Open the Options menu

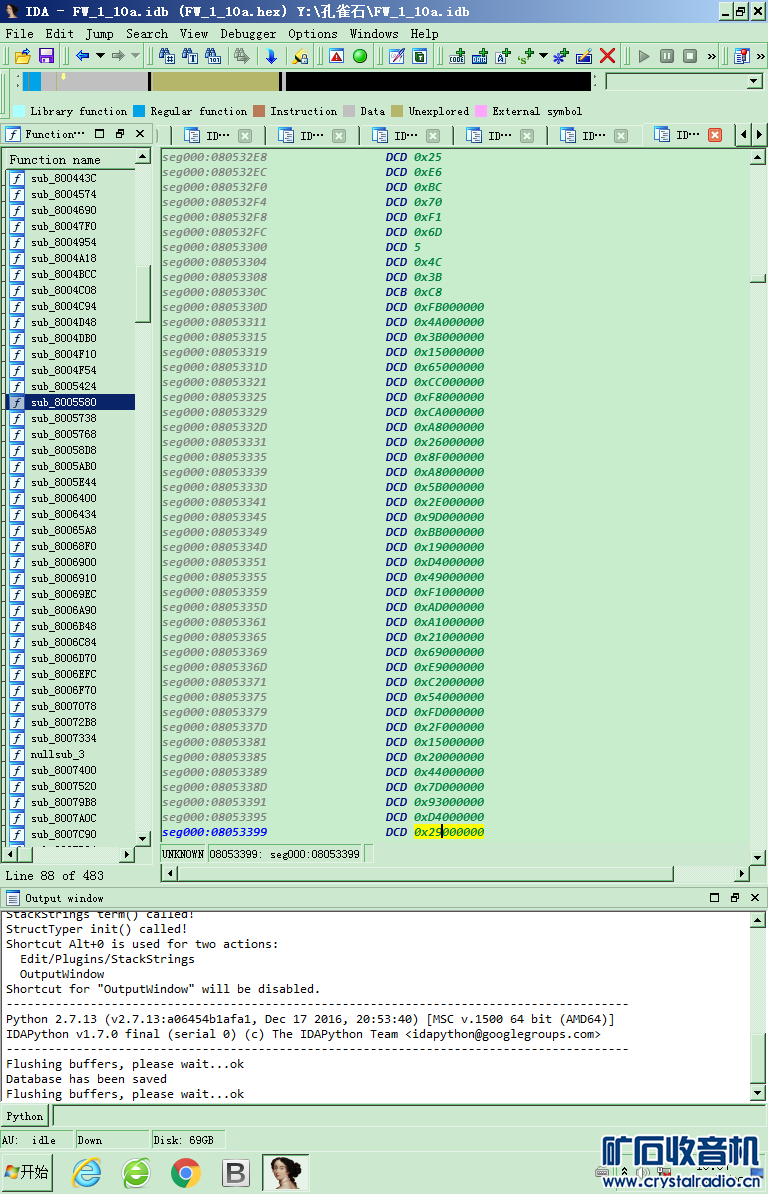click(313, 33)
